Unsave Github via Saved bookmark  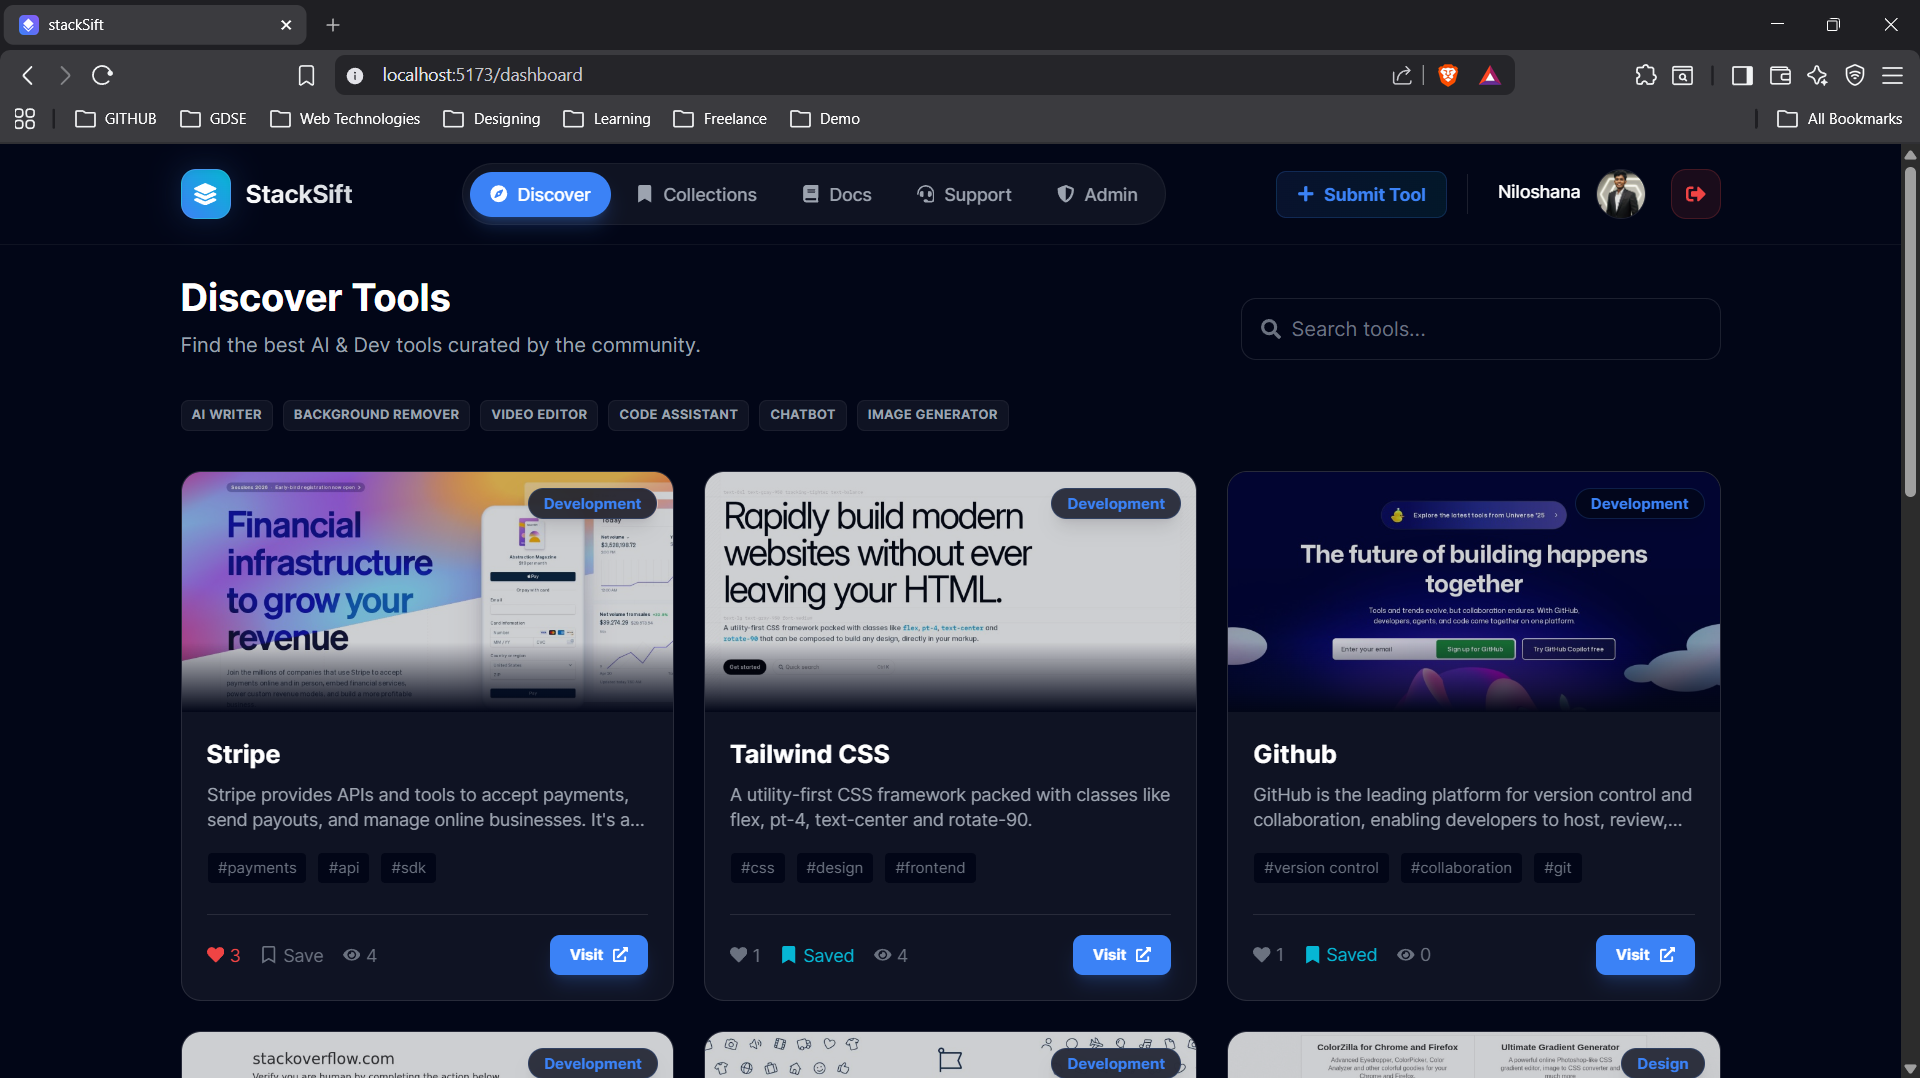tap(1340, 955)
